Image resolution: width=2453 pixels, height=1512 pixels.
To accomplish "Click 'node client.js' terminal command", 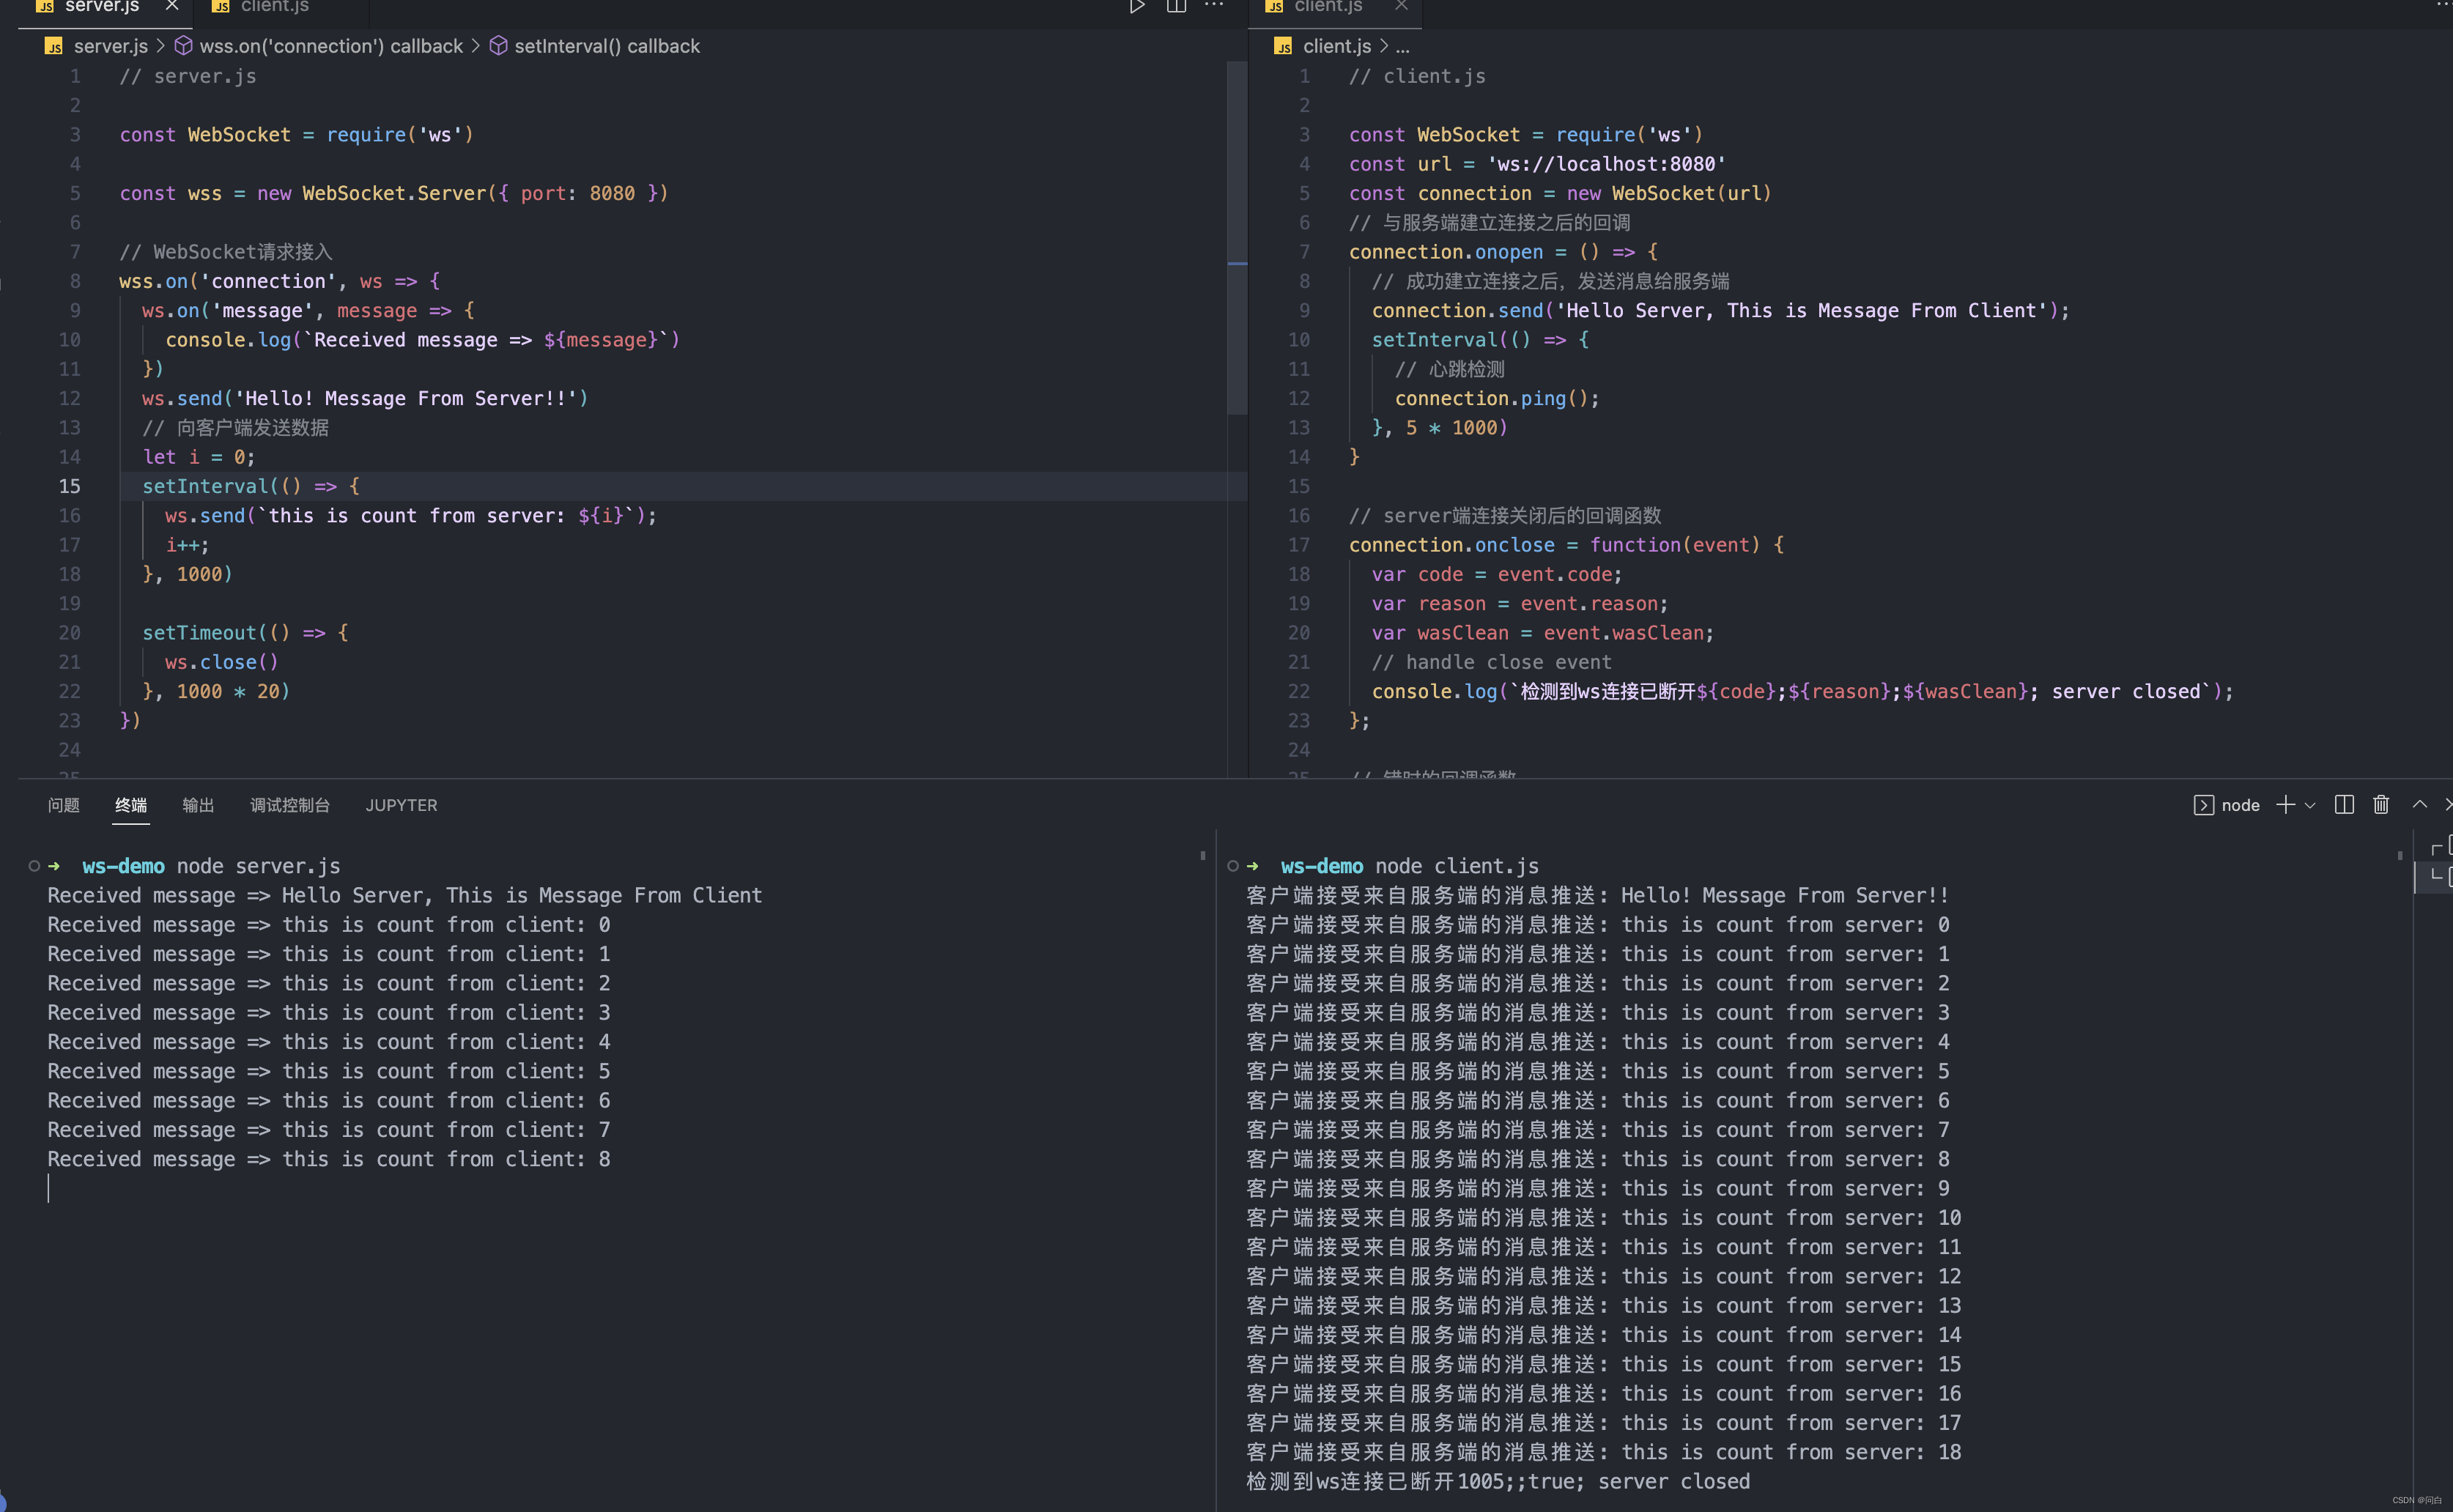I will point(1457,866).
